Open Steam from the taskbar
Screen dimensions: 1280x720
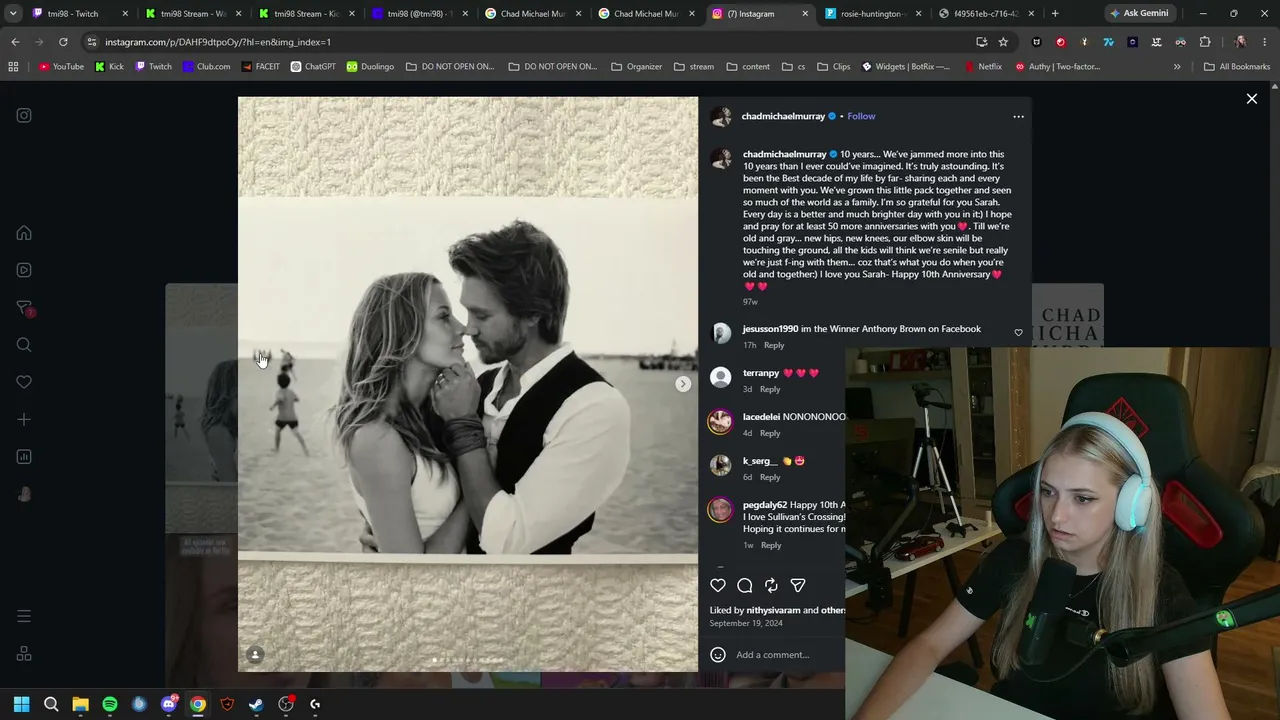(256, 704)
